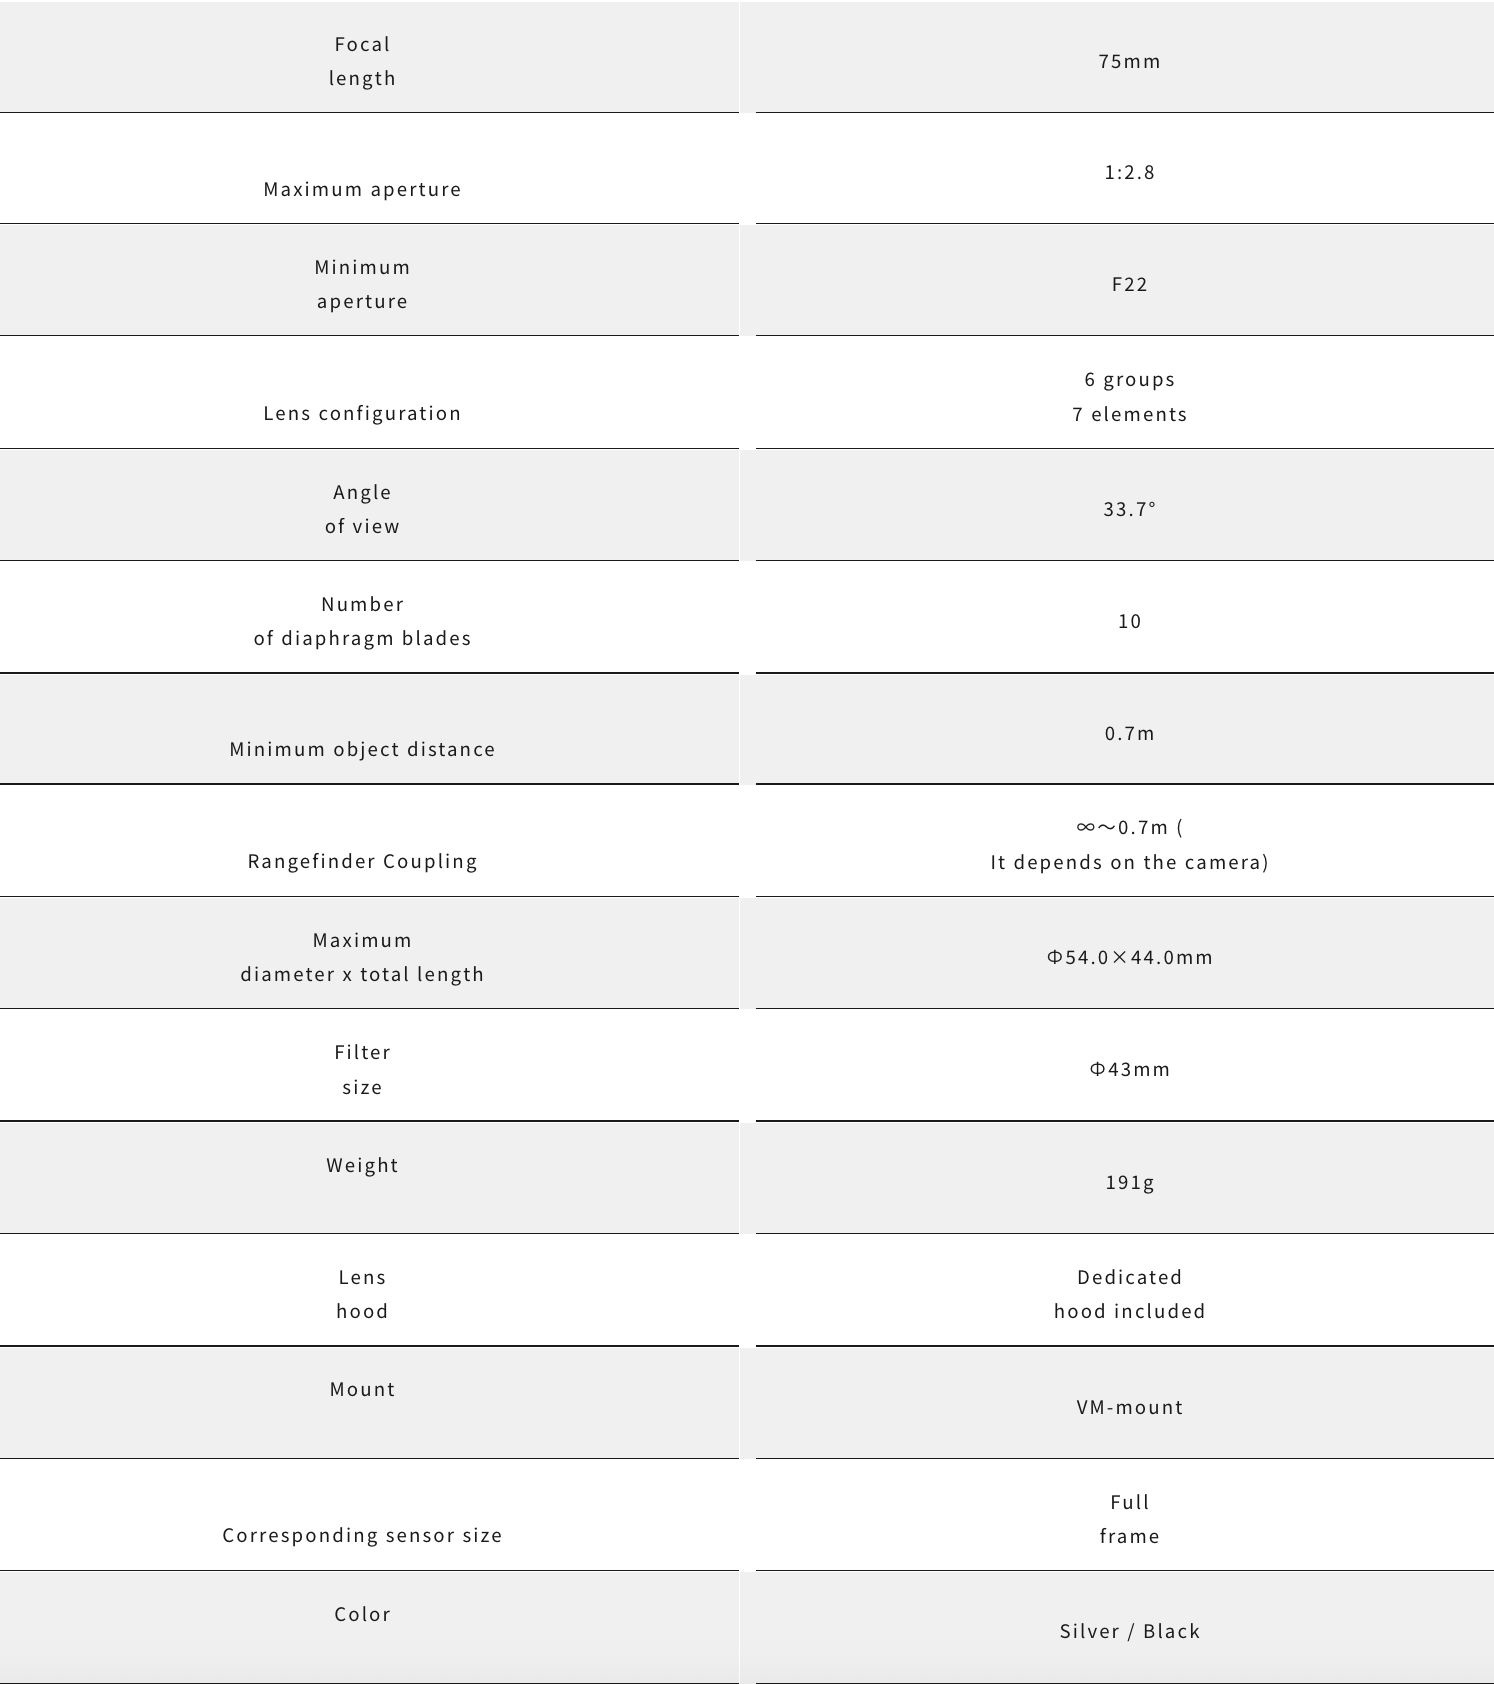Select the "Silver / Black" color value

[1129, 1631]
